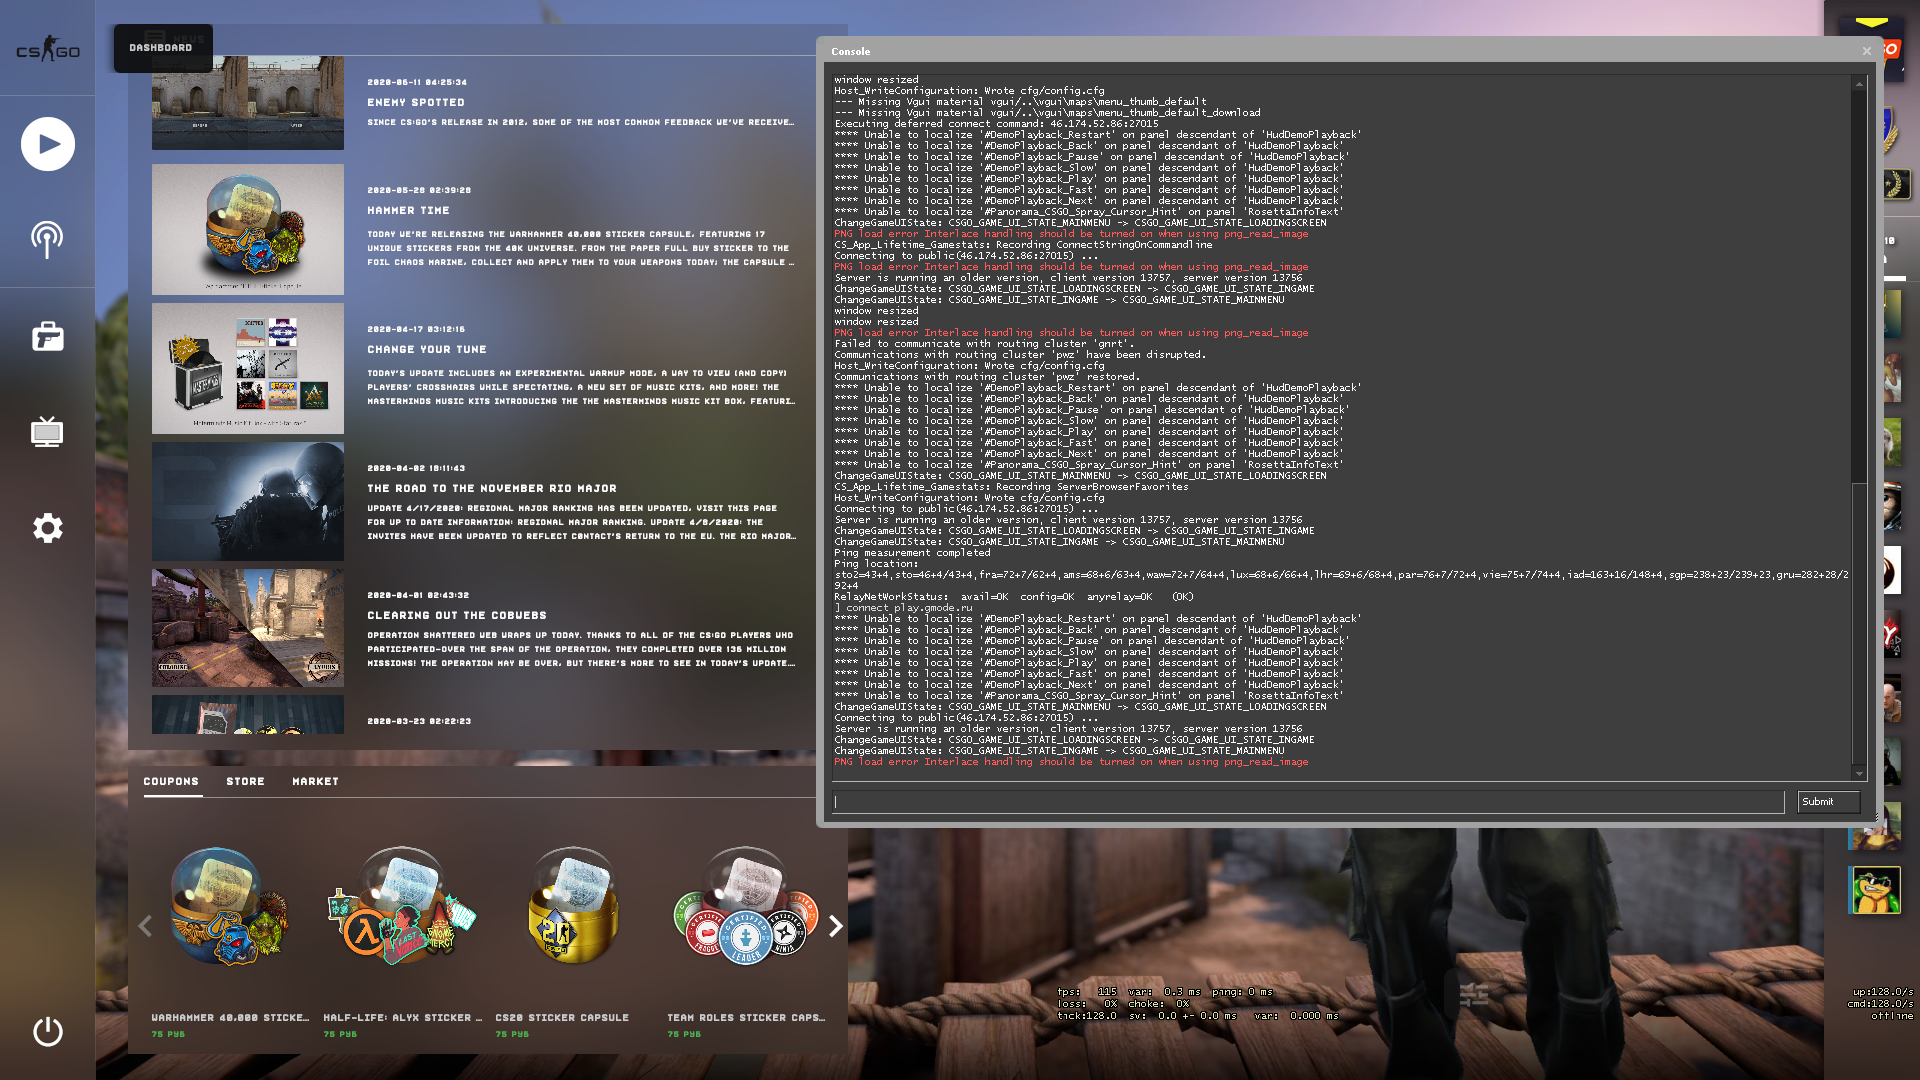Image resolution: width=1920 pixels, height=1080 pixels.
Task: Open the 'Change Your Tune' news headline
Action: pos(427,349)
